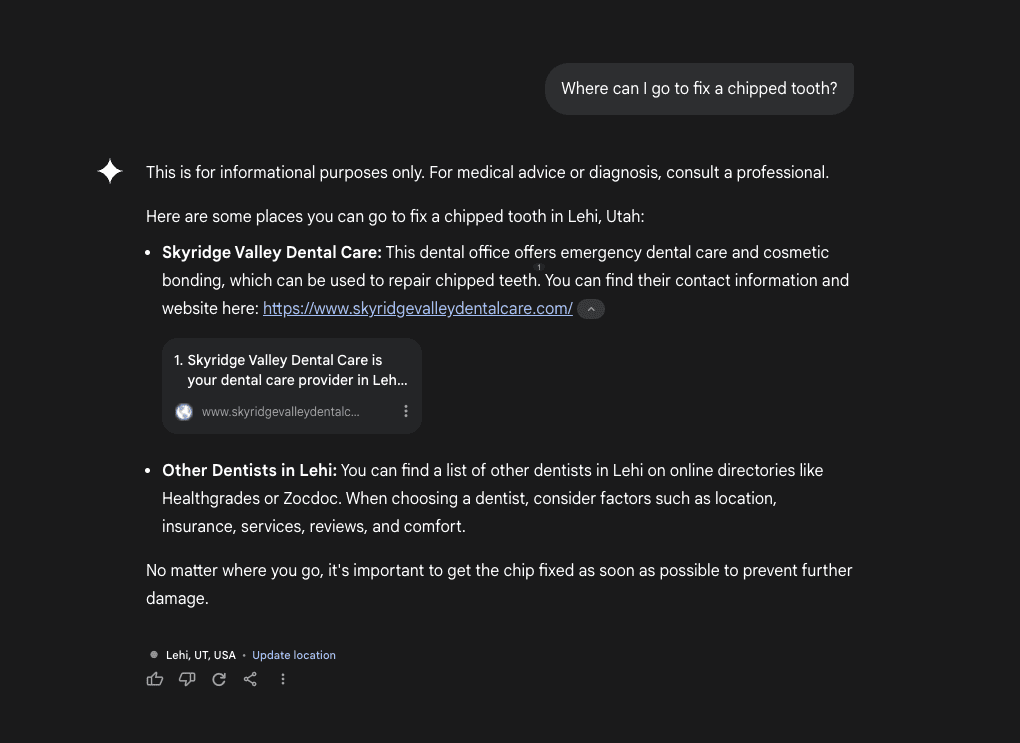Viewport: 1020px width, 743px height.
Task: Click the grey location dot indicator
Action: coord(154,655)
